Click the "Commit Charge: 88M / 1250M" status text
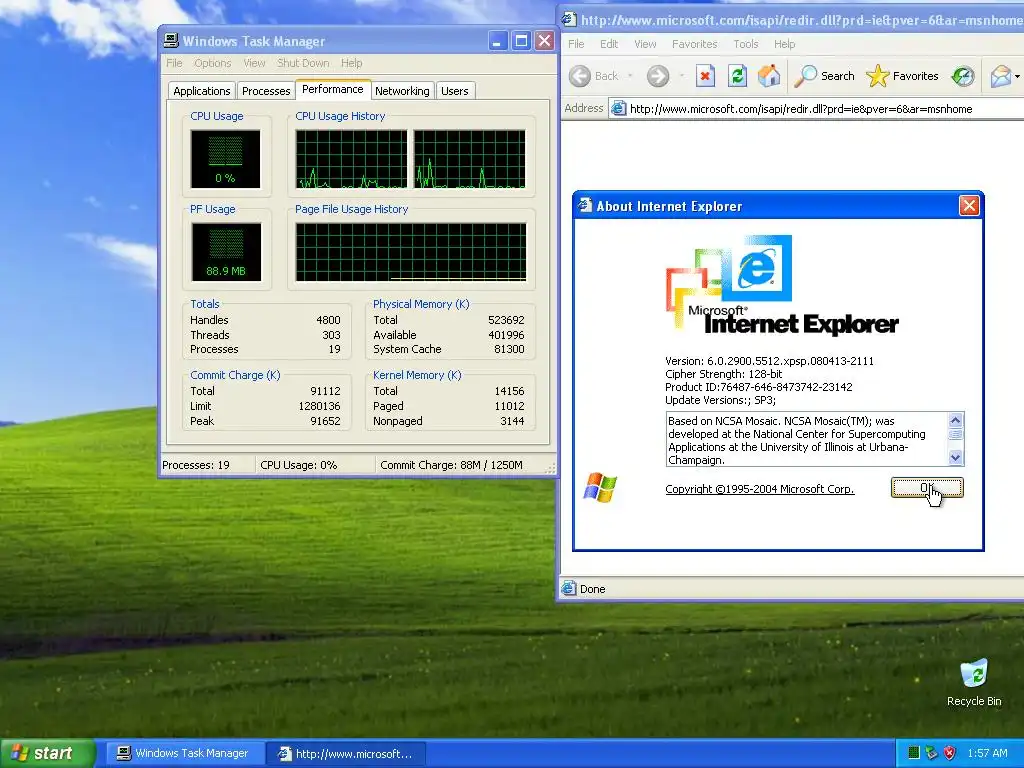Viewport: 1024px width, 768px height. click(x=451, y=465)
